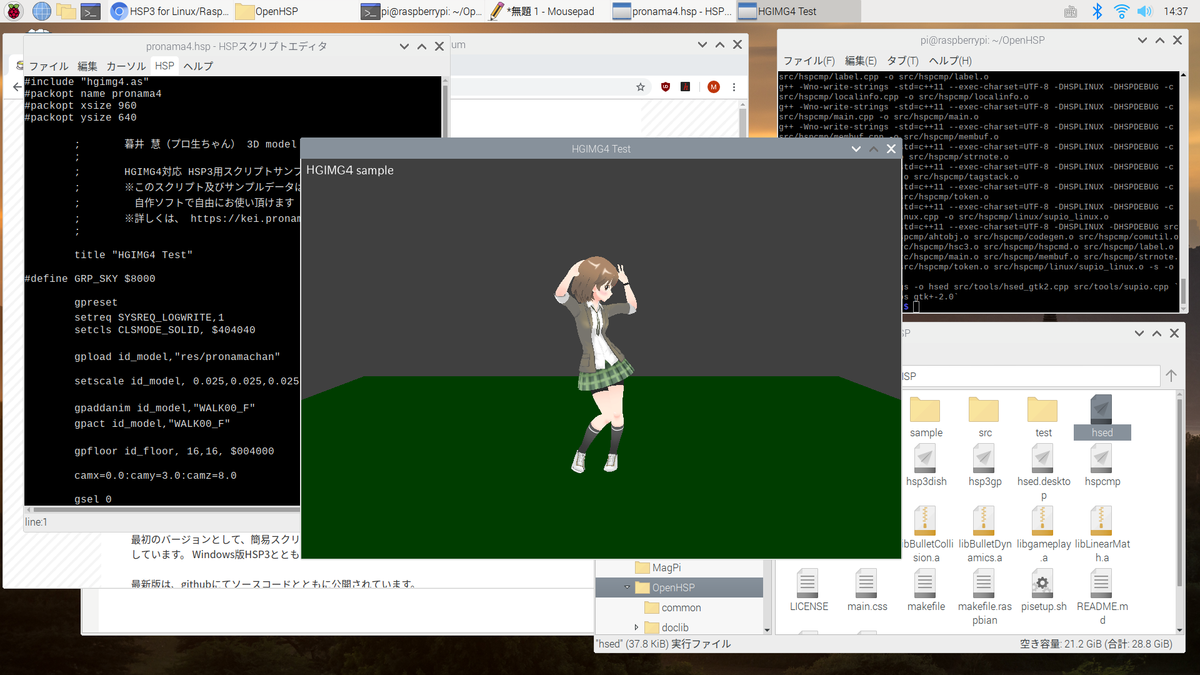
Task: Switch to the pronama4.hsp taskbar item
Action: point(671,12)
